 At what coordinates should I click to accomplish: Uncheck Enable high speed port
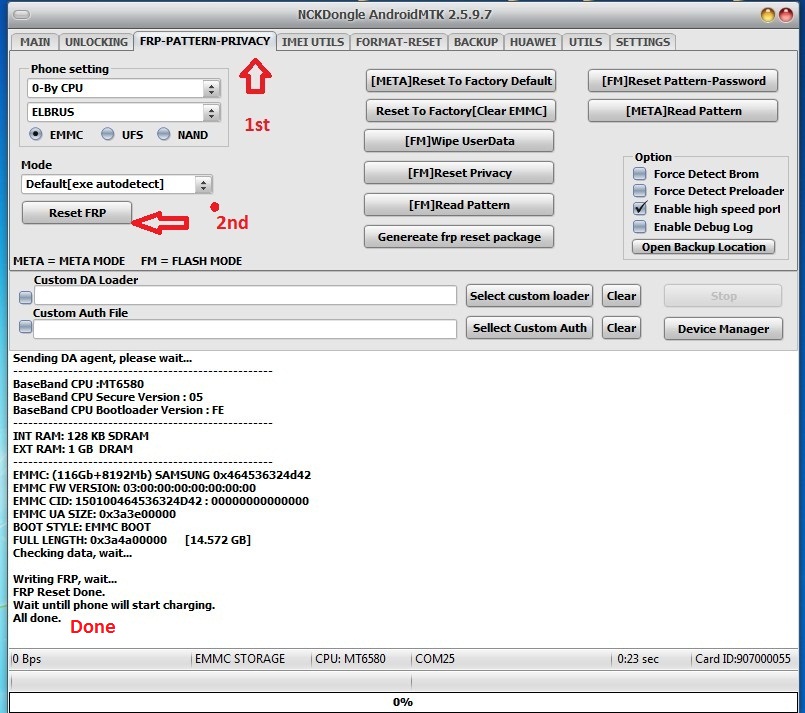640,208
